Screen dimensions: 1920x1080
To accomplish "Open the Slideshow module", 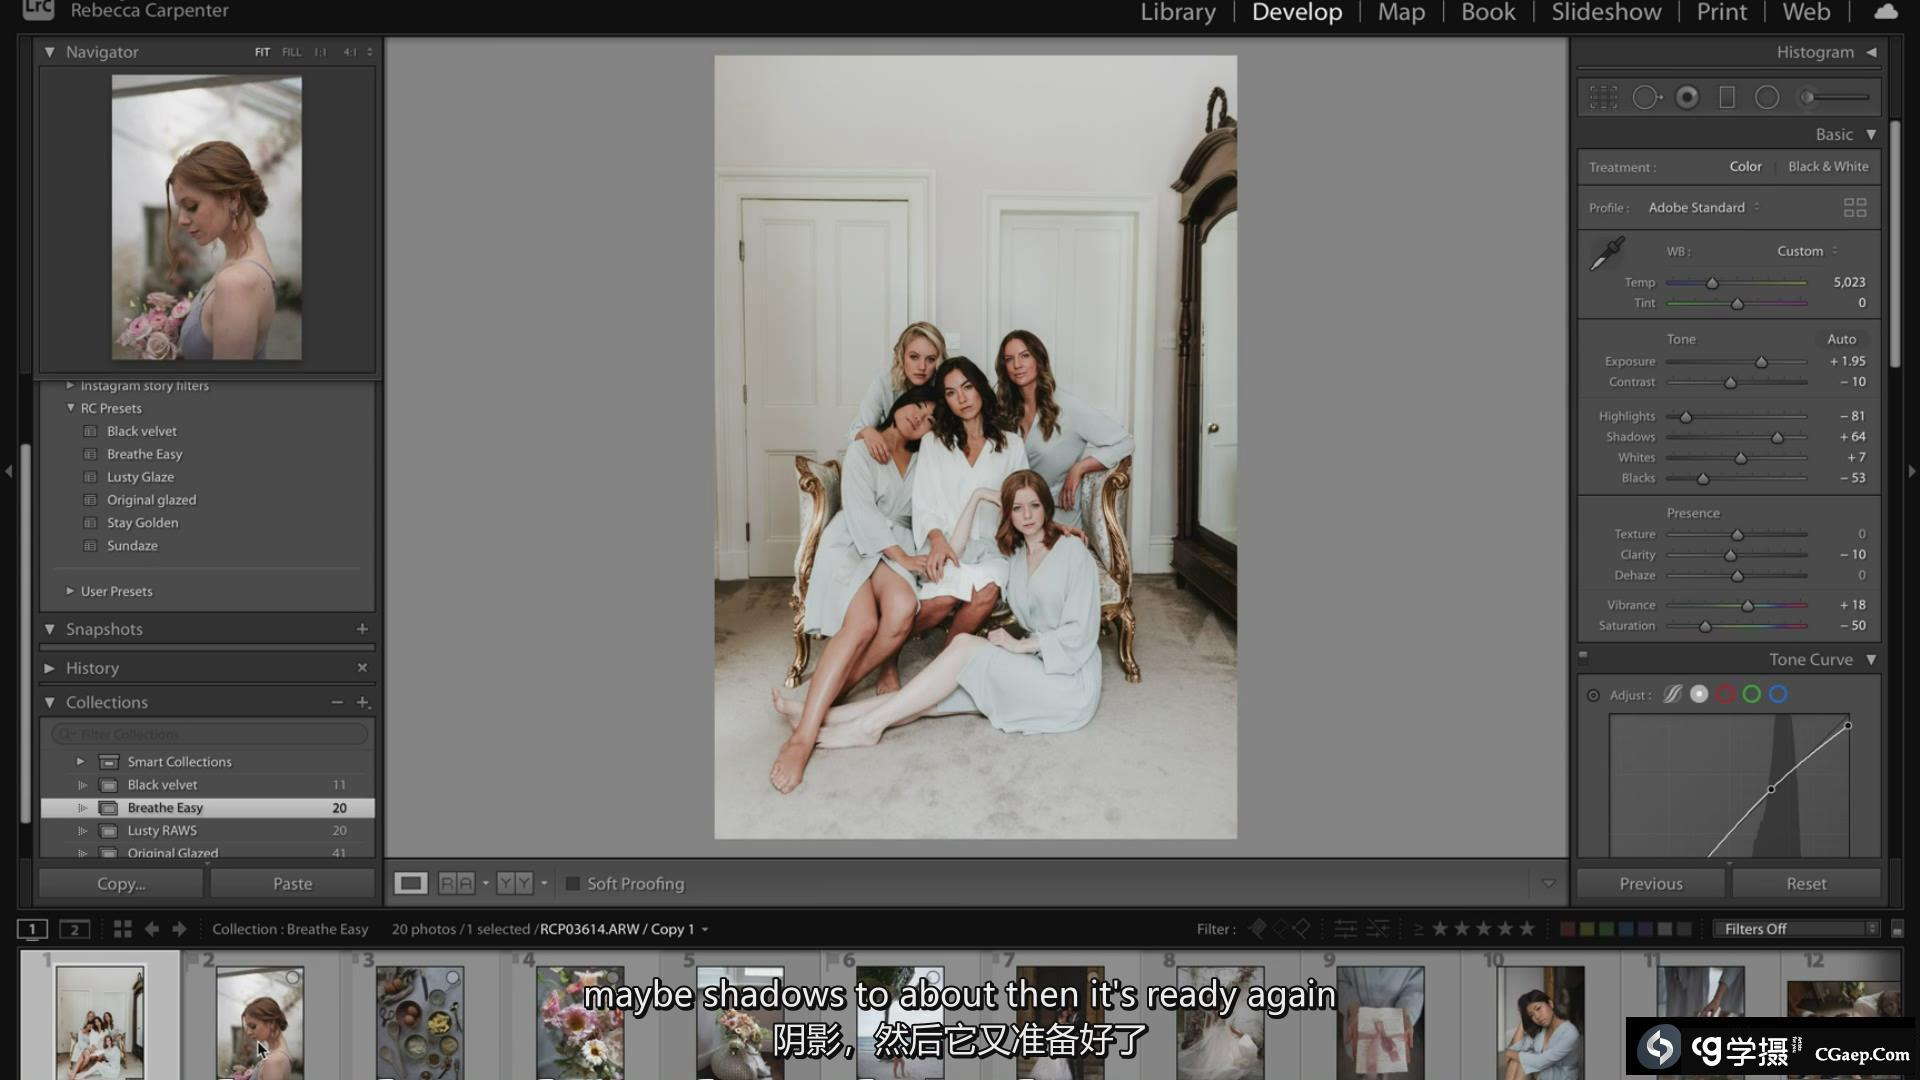I will point(1605,13).
